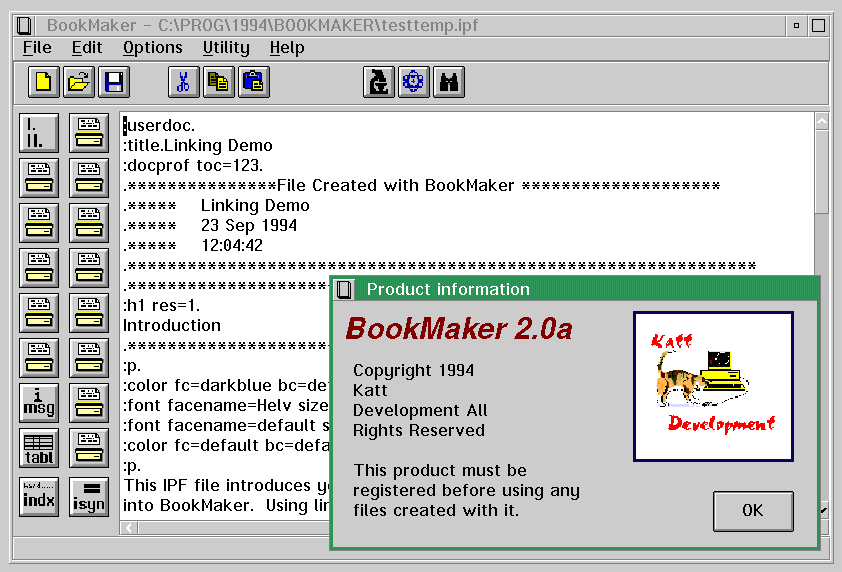Click the atom icon in the toolbar
The height and width of the screenshot is (572, 842).
(x=414, y=82)
